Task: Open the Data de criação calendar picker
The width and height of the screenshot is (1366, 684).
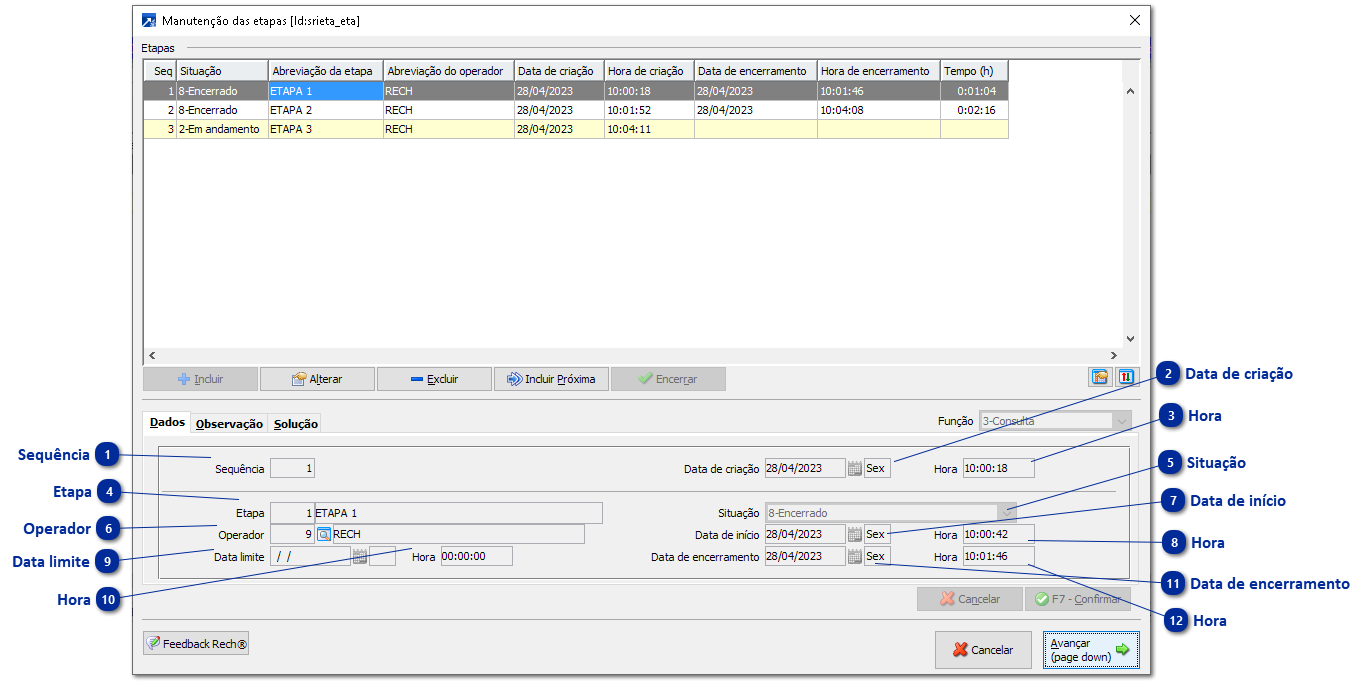Action: coord(854,469)
